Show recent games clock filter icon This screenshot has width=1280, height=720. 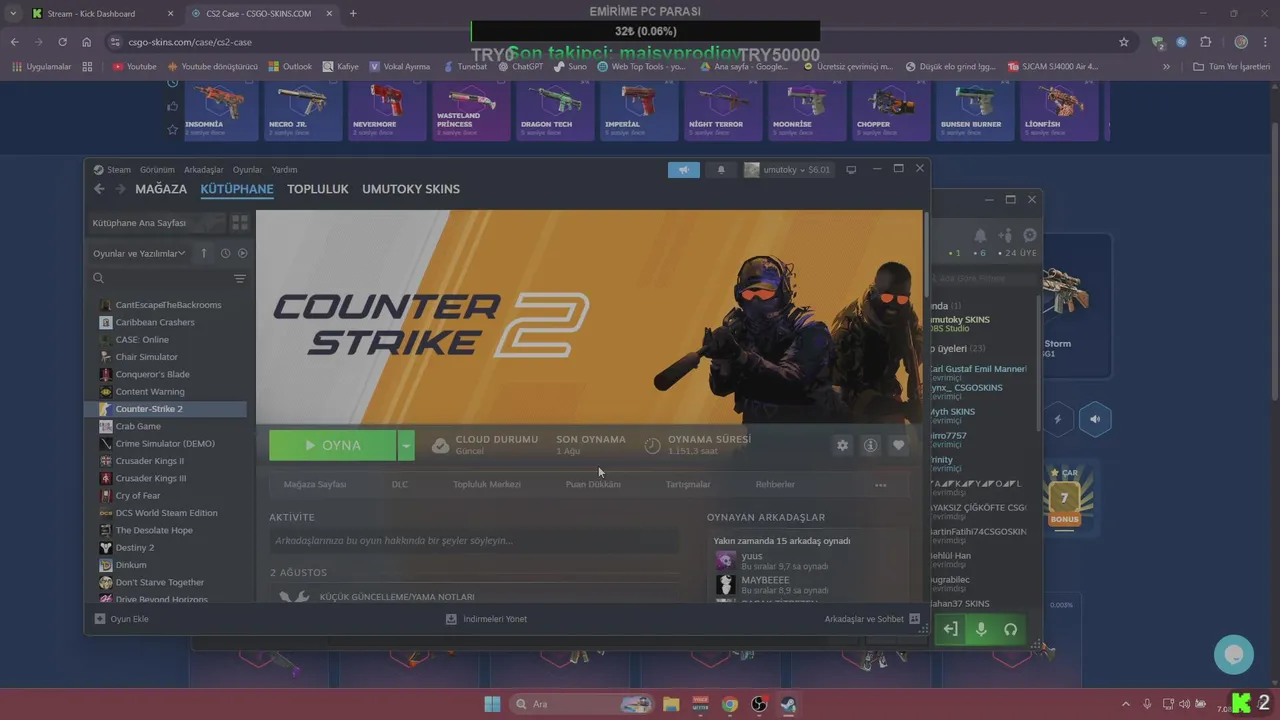pos(225,253)
